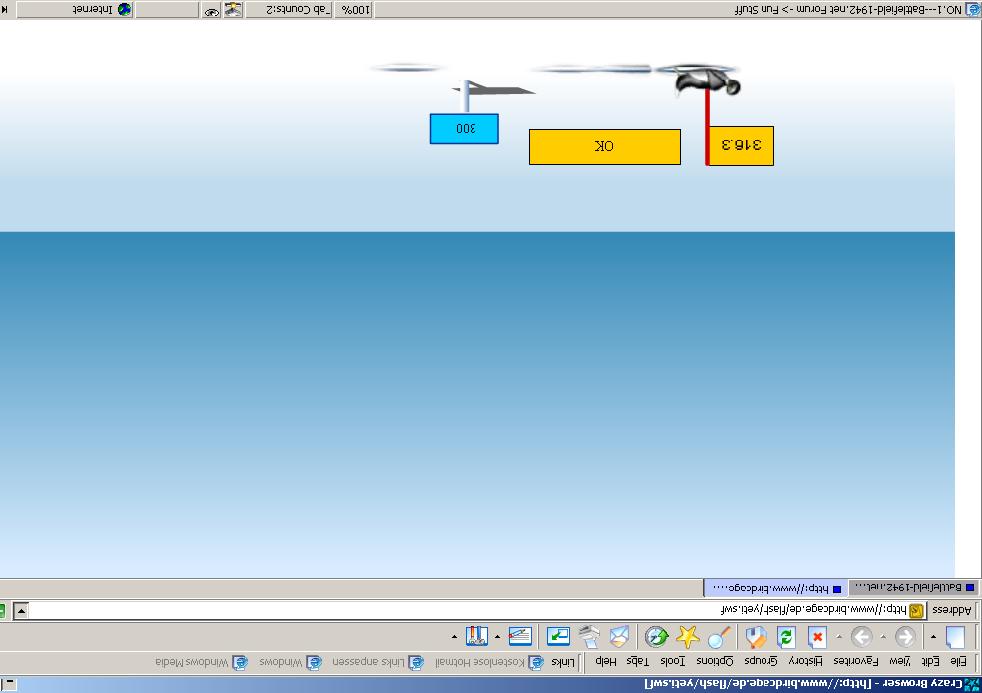
Task: Open the Favorites menu
Action: pyautogui.click(x=855, y=661)
